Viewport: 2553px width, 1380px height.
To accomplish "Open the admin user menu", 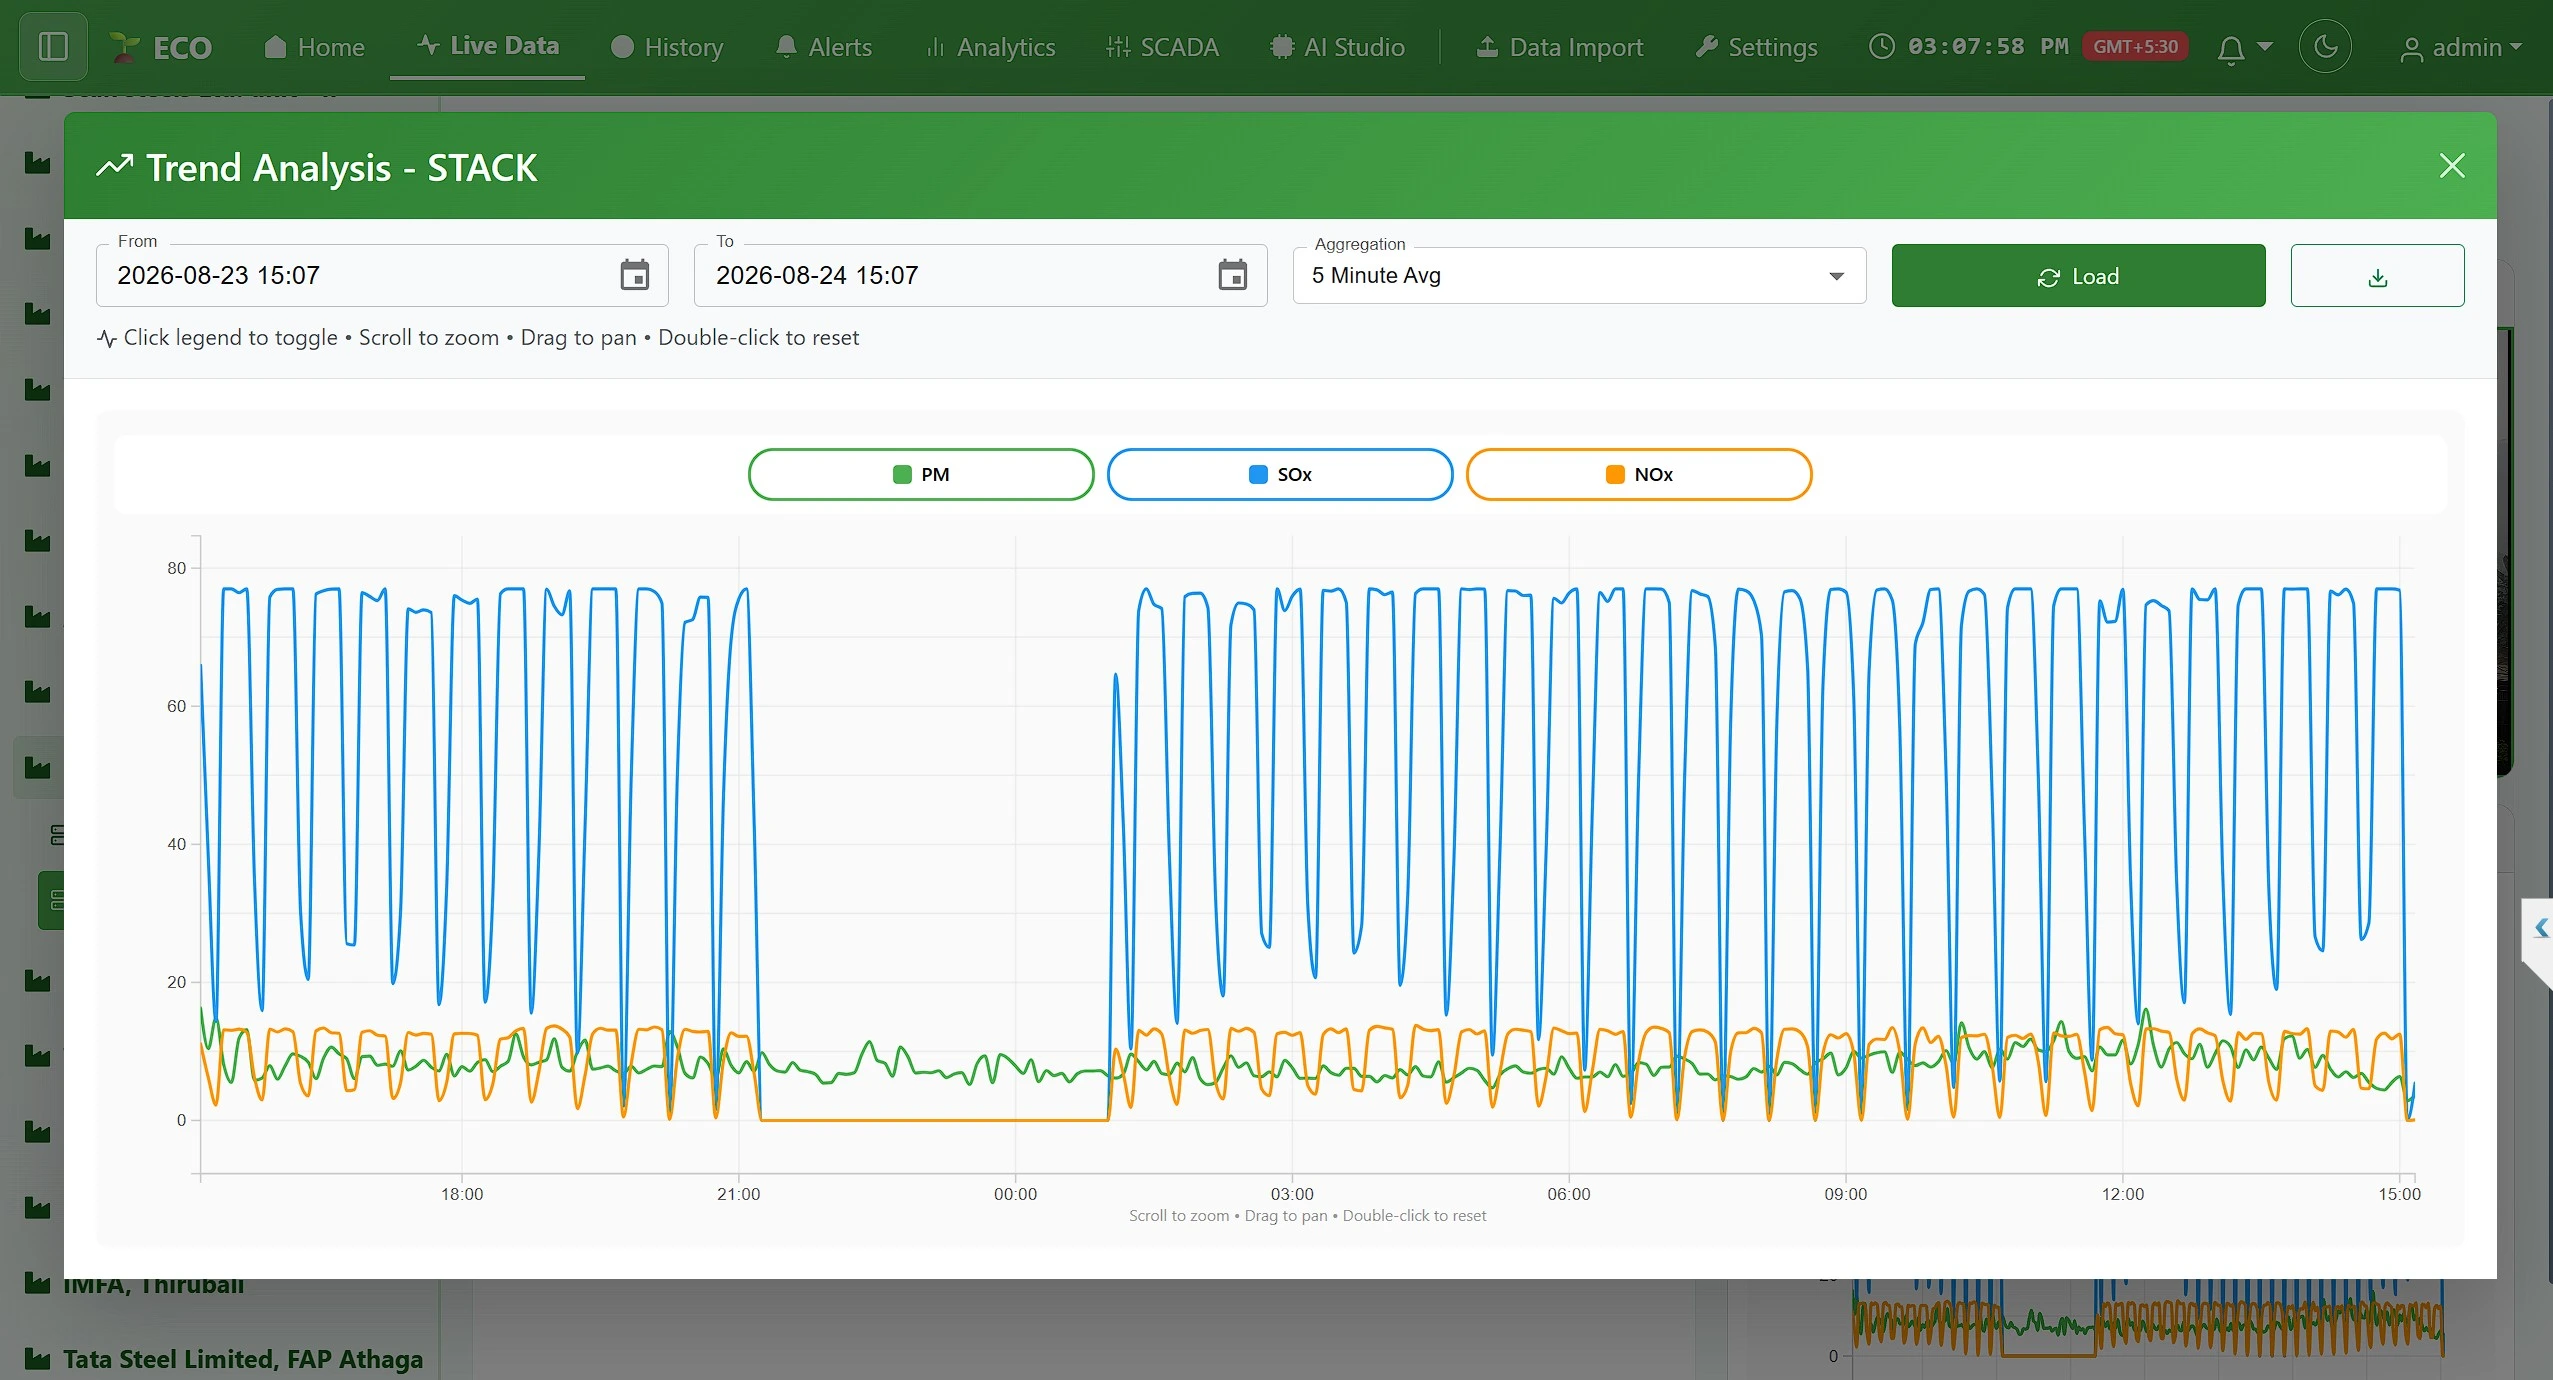I will click(x=2460, y=47).
